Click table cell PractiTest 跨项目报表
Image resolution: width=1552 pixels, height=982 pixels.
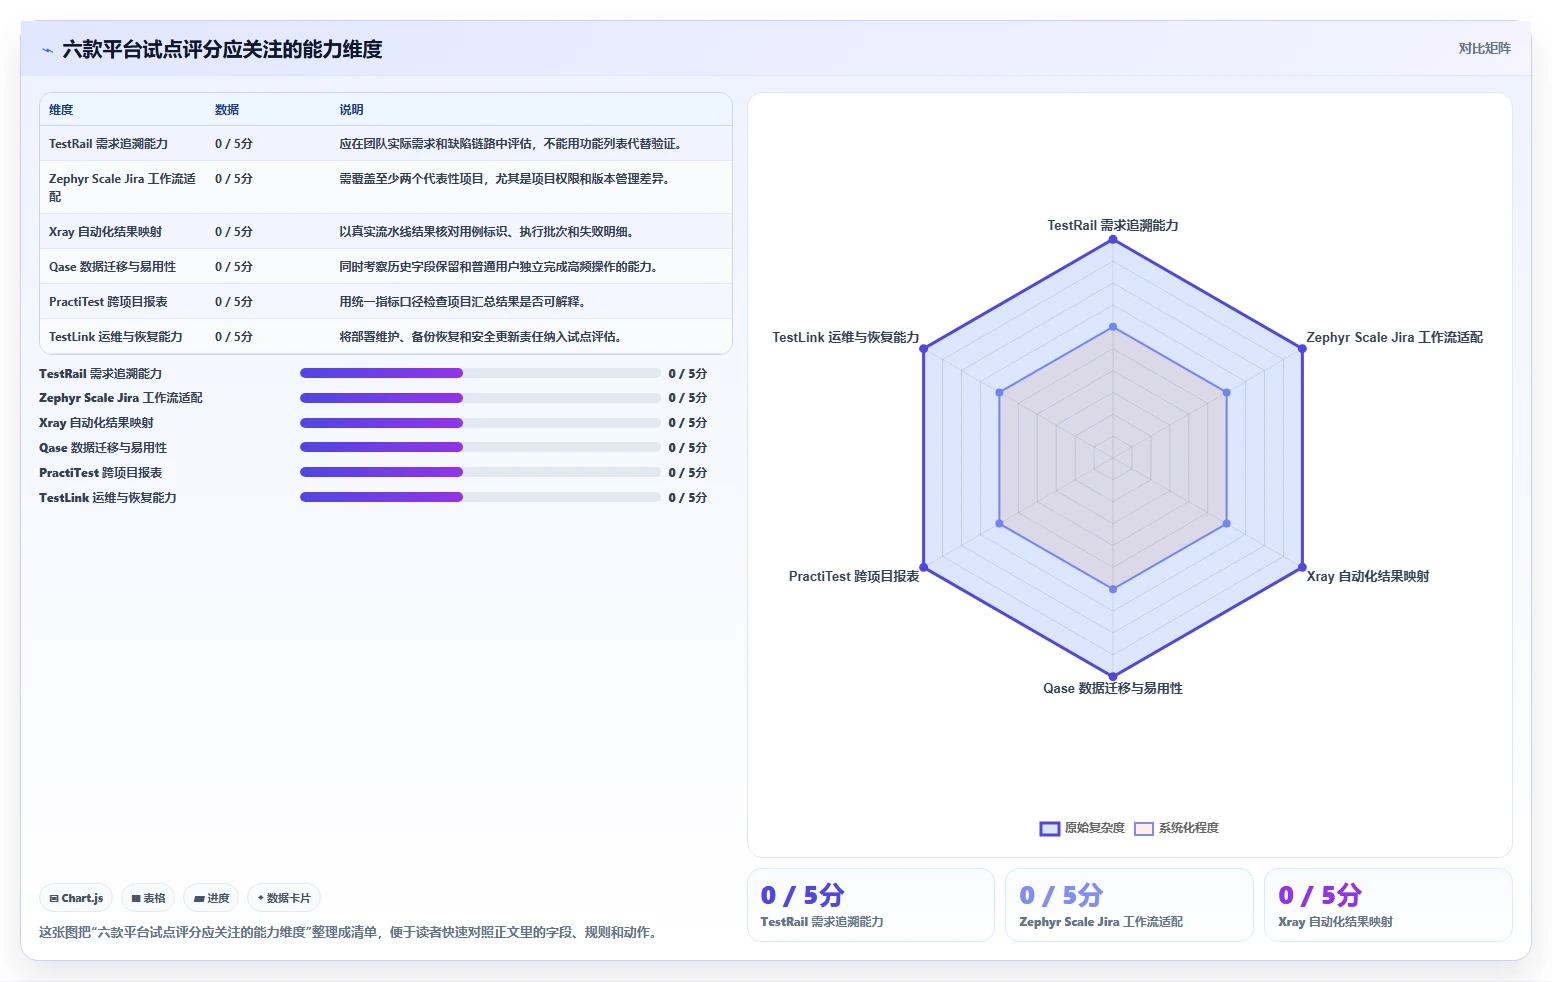tap(108, 302)
